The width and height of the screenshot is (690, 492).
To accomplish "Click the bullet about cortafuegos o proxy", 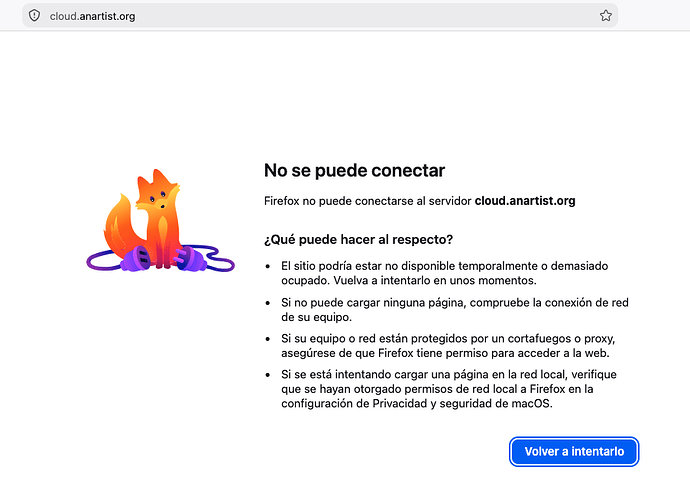I will (448, 345).
